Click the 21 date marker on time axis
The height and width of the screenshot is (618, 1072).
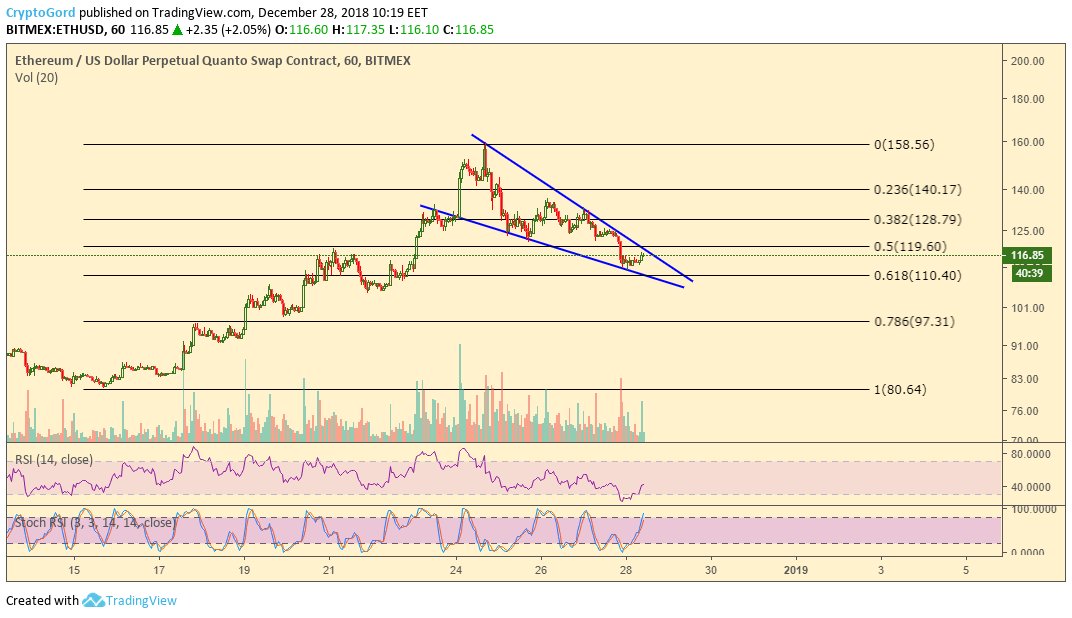(x=329, y=569)
